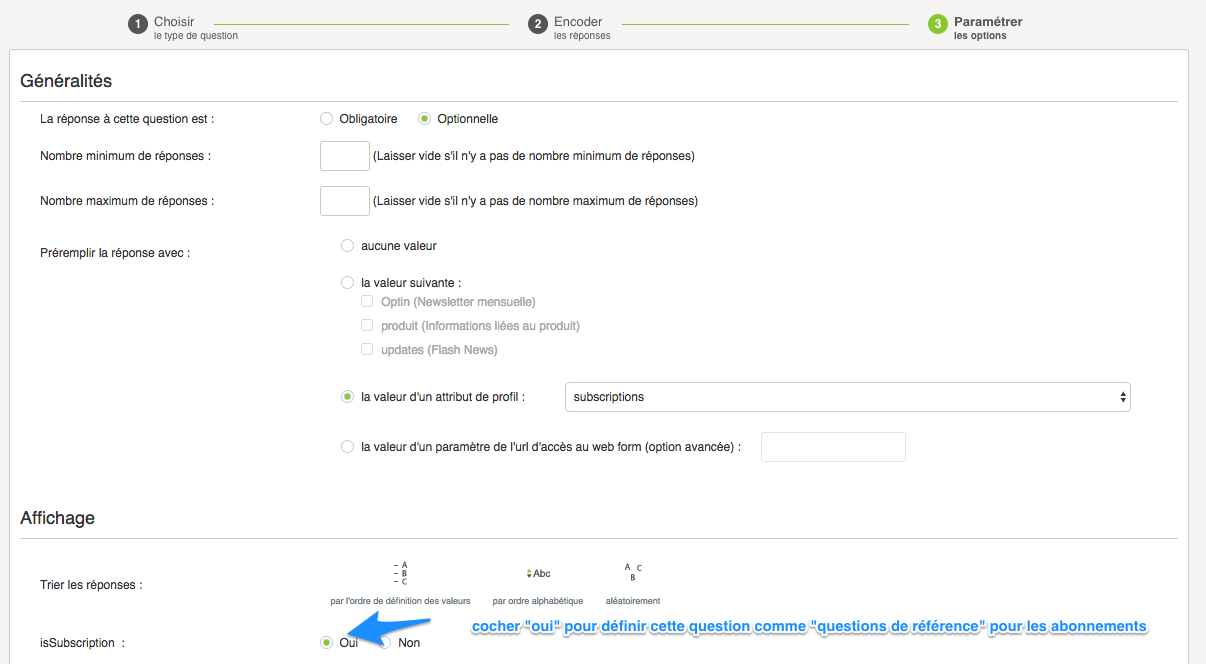
Task: Go to step 1 Choisir circle
Action: coord(138,24)
